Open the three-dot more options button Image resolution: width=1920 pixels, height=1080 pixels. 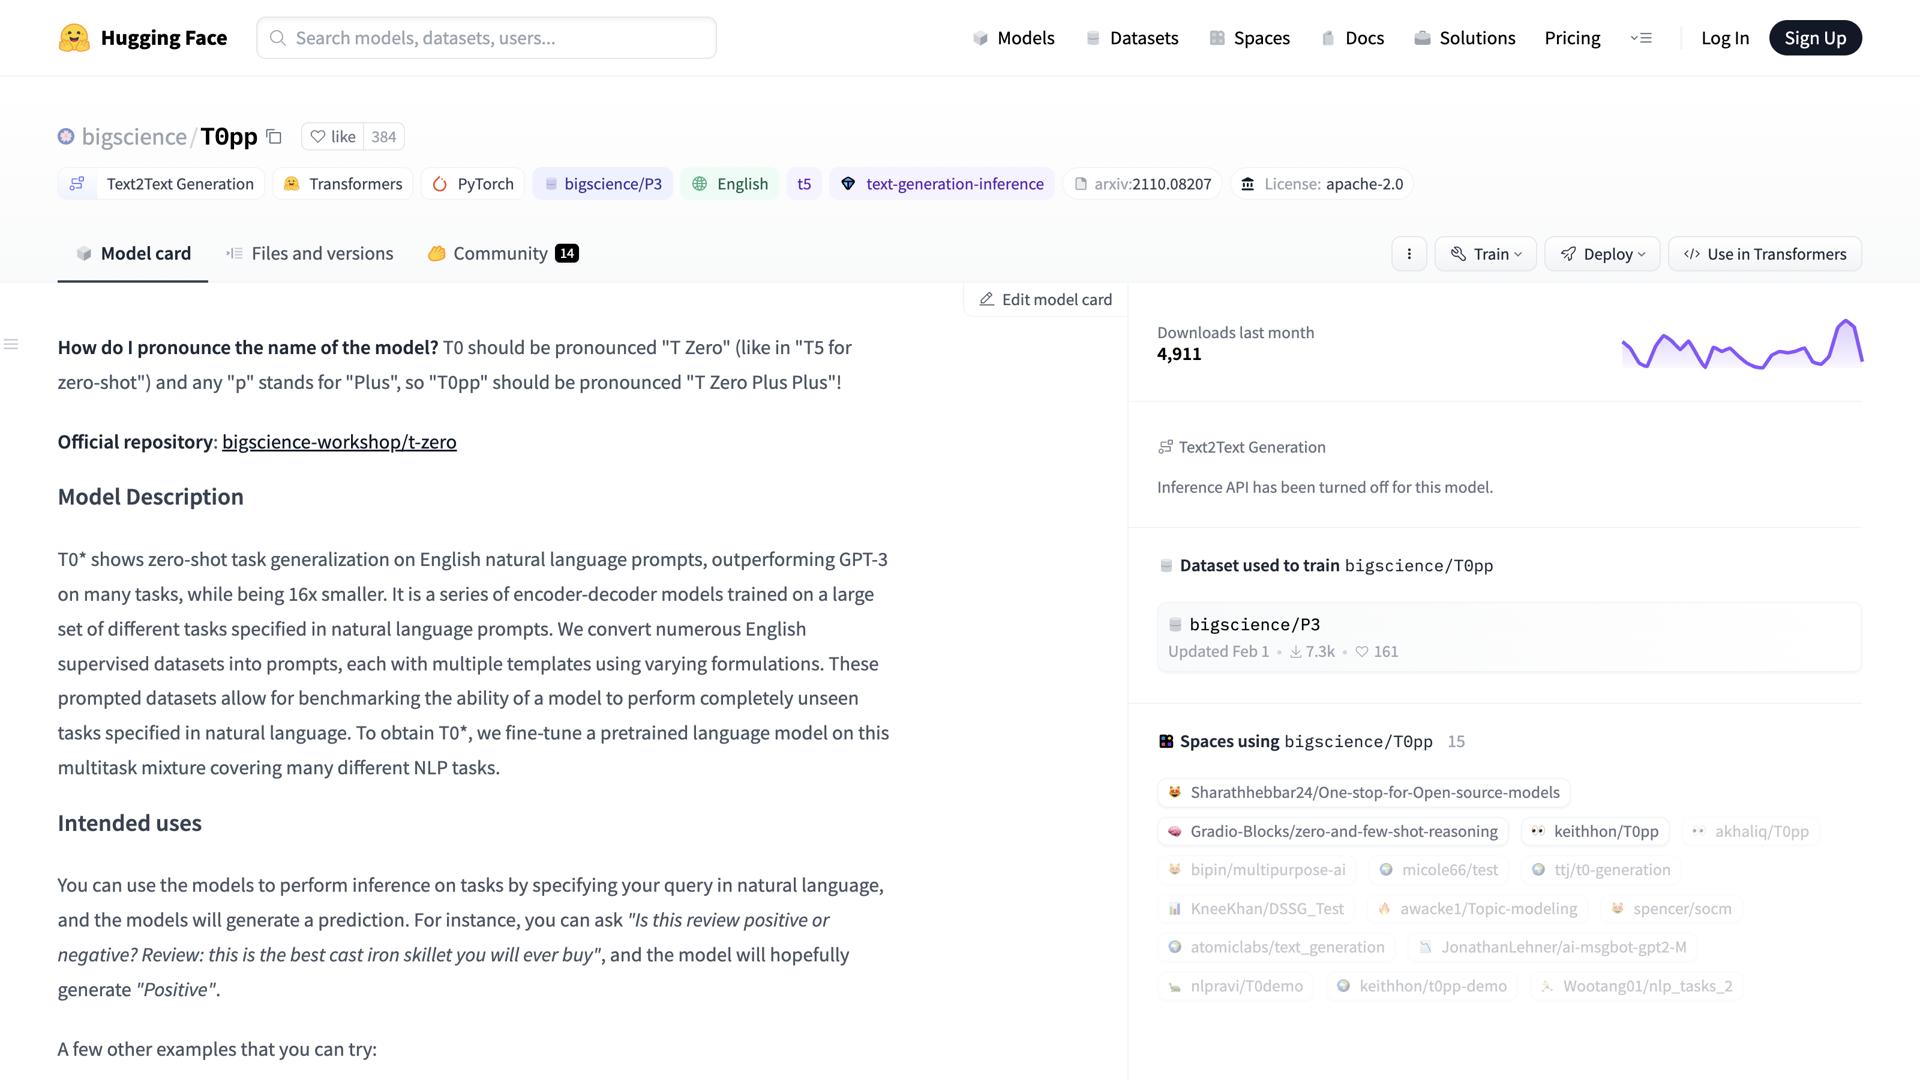click(x=1409, y=254)
